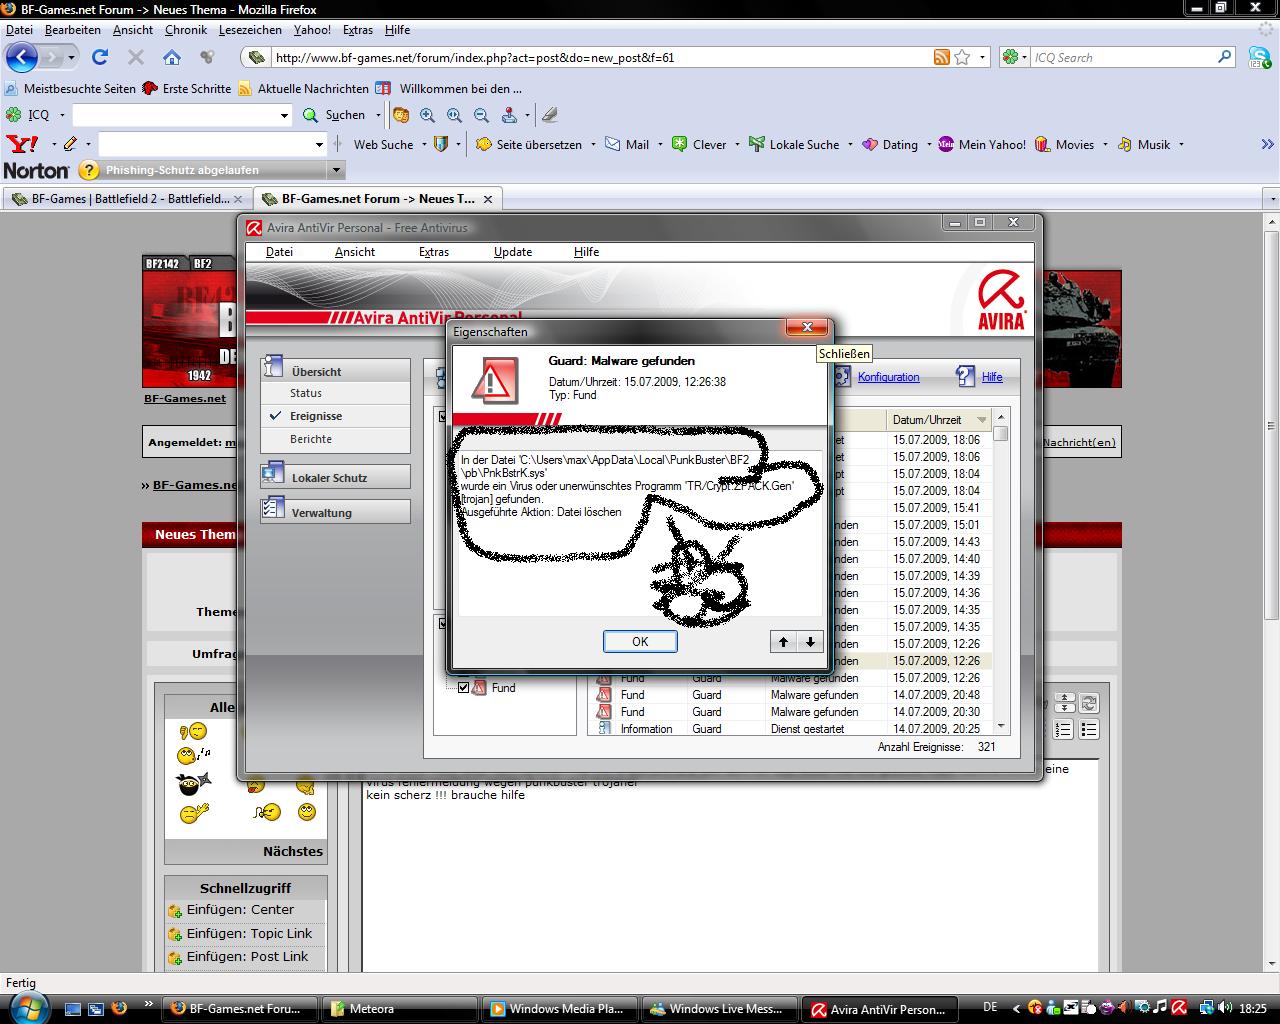Close the Eigenschaften dialog with the red X
This screenshot has width=1280, height=1024.
(x=806, y=327)
